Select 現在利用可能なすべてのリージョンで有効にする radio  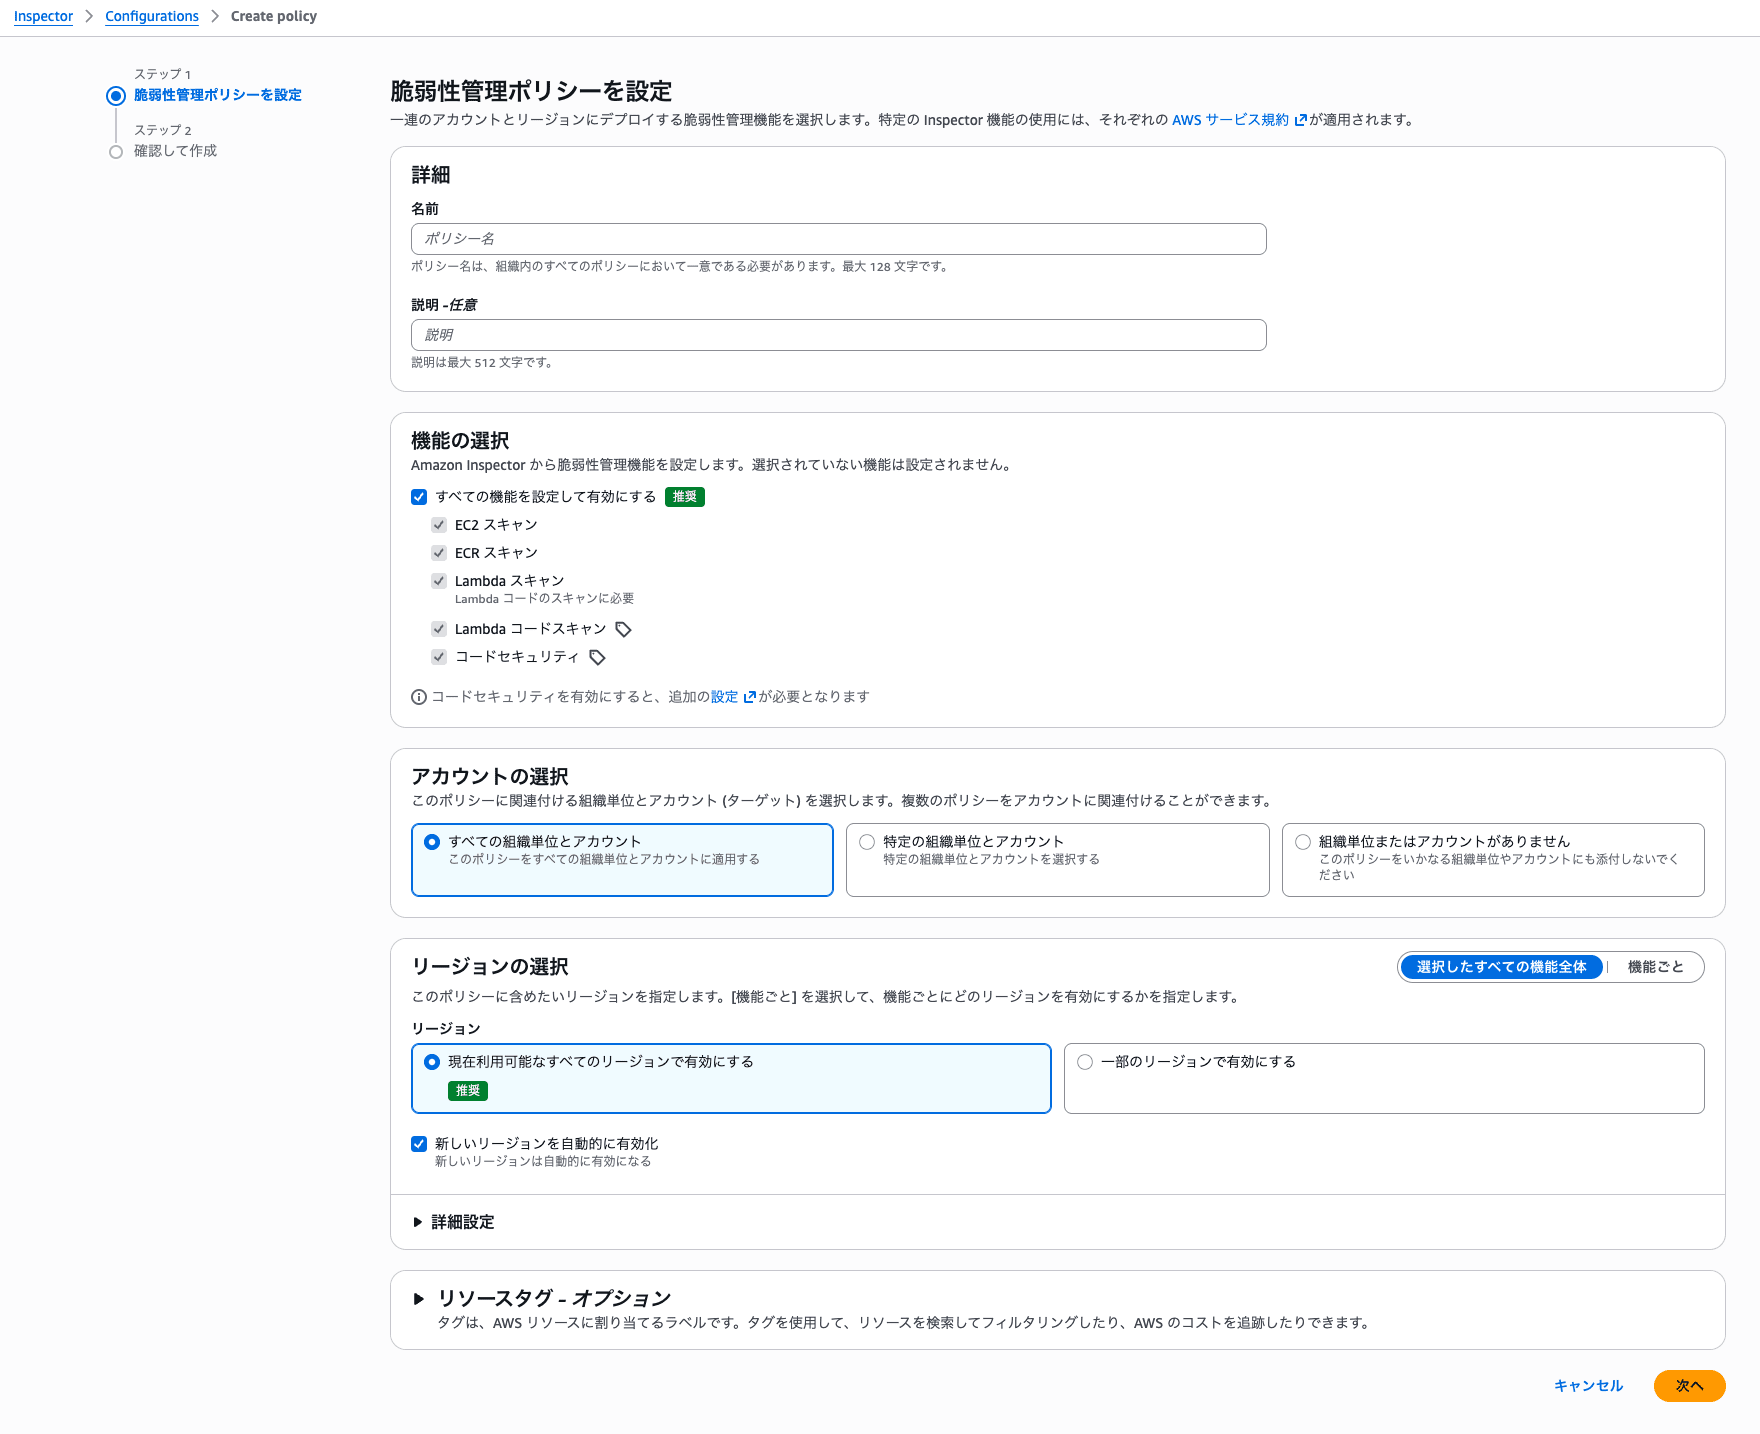click(432, 1062)
